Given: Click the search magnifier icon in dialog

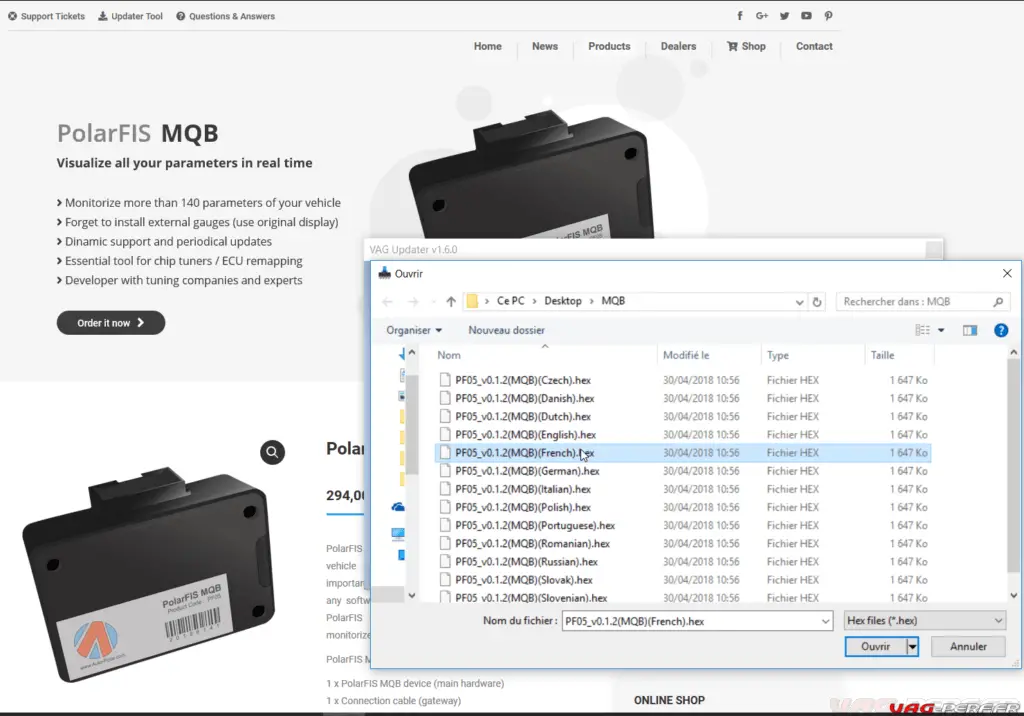Looking at the screenshot, I should (x=998, y=302).
